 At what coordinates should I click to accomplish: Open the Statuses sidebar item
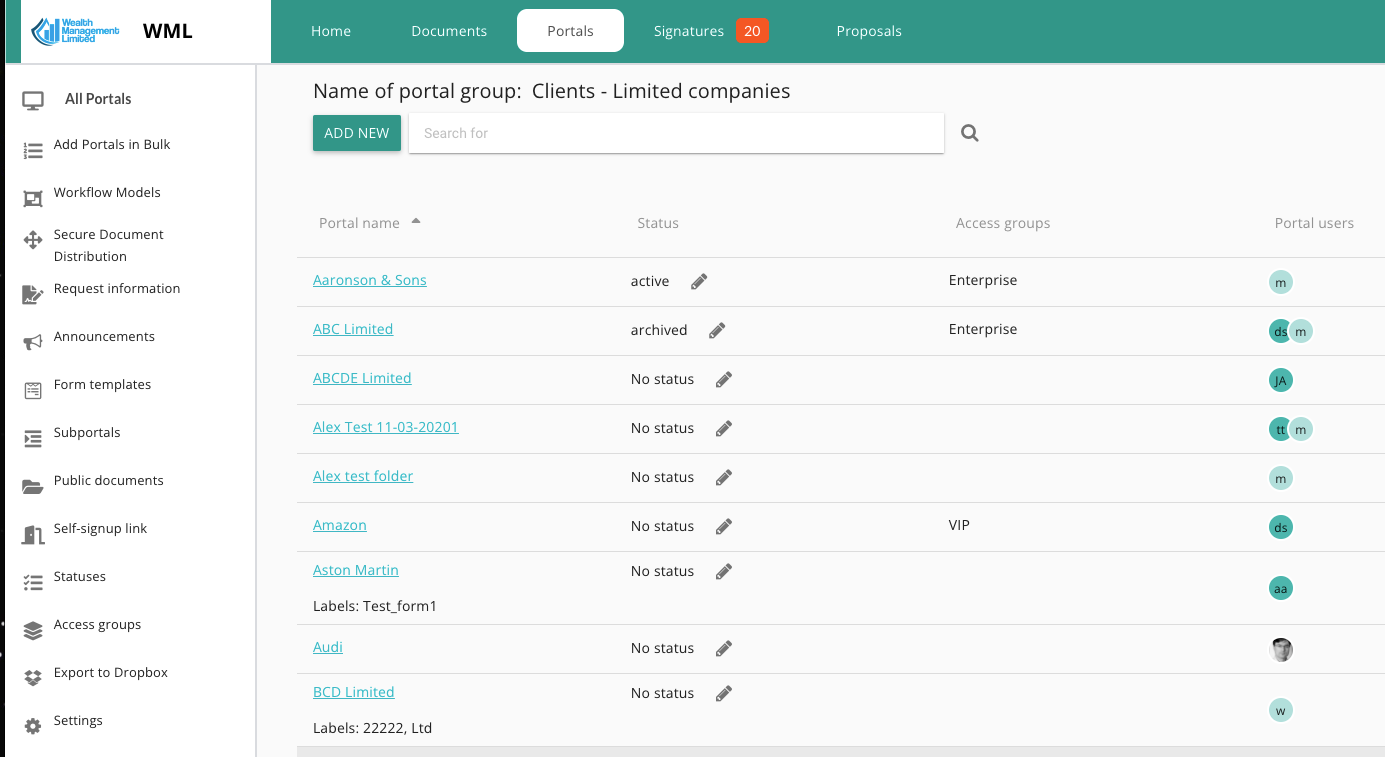point(81,576)
